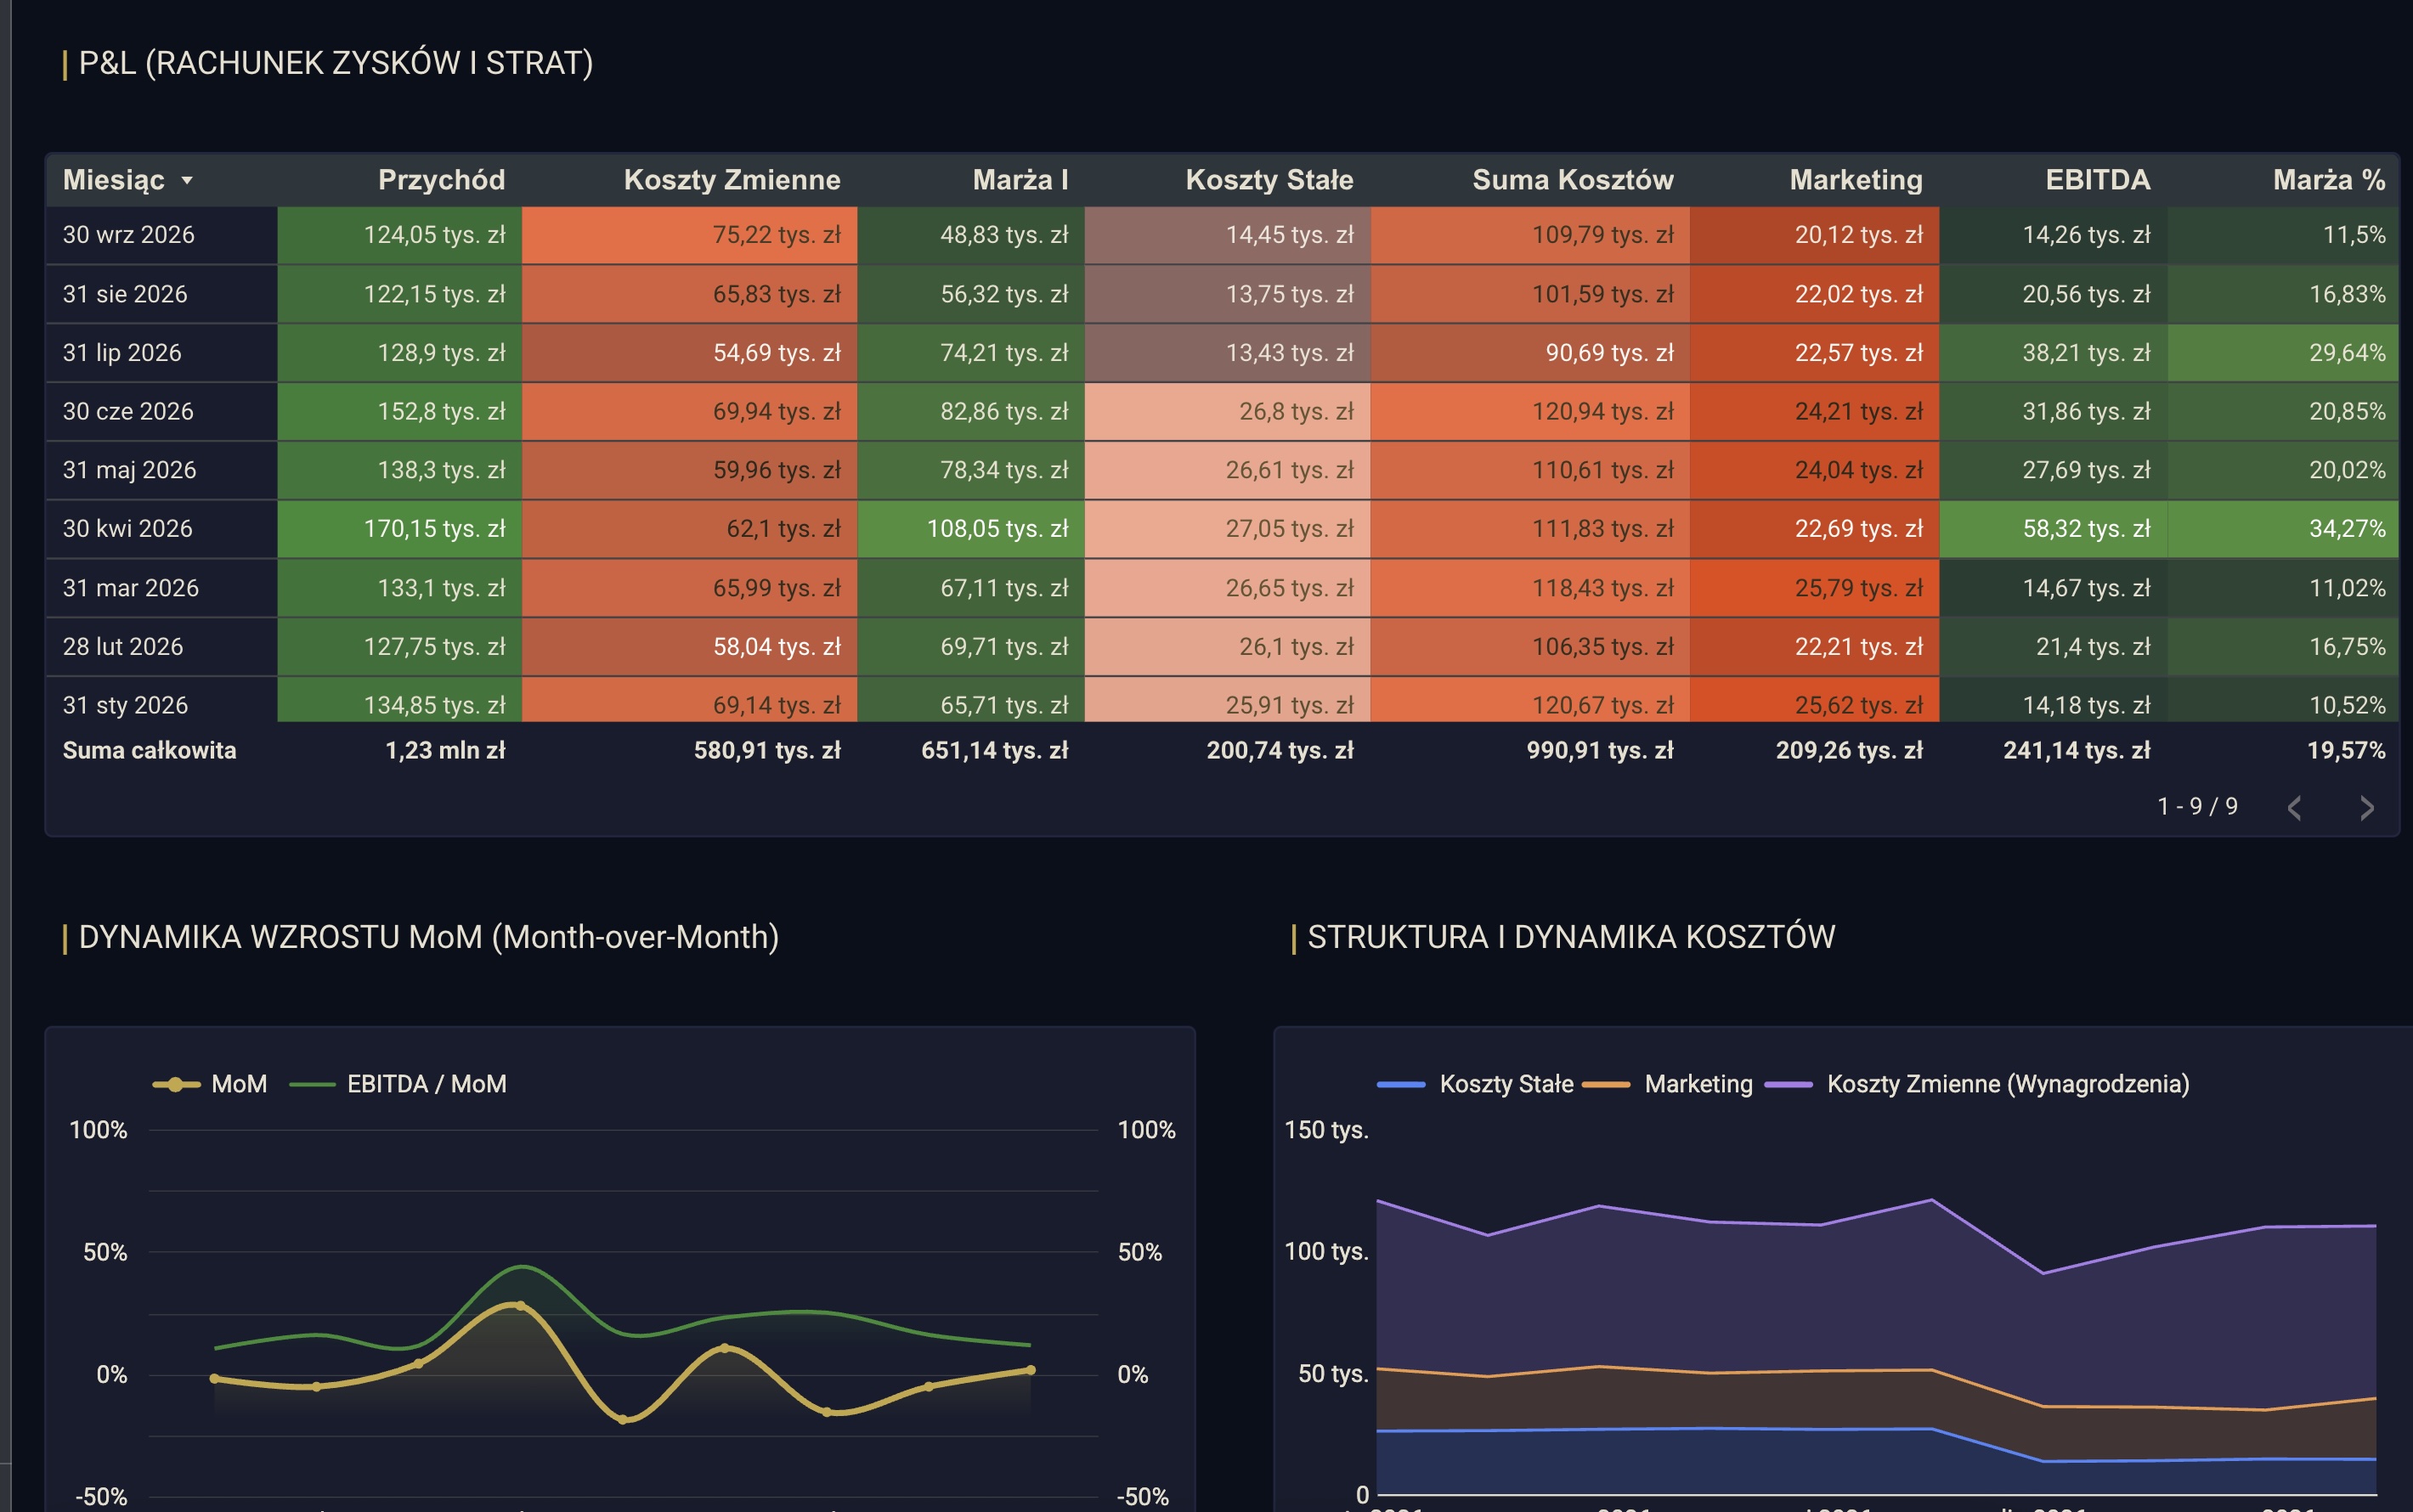Viewport: 2413px width, 1512px height.
Task: Select the 30 cze 2026 row label
Action: (128, 411)
